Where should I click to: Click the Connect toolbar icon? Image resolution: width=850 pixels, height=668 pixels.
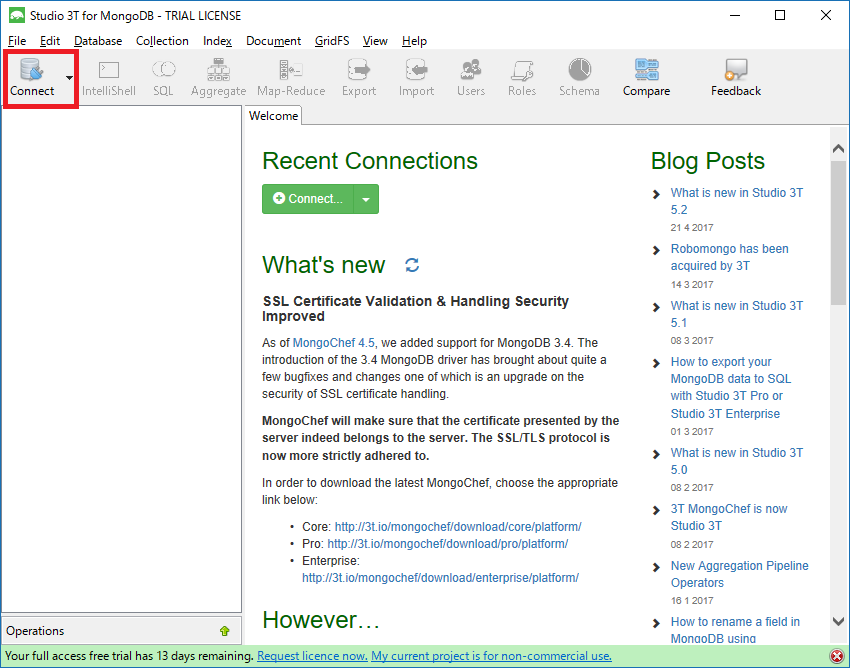pyautogui.click(x=32, y=78)
